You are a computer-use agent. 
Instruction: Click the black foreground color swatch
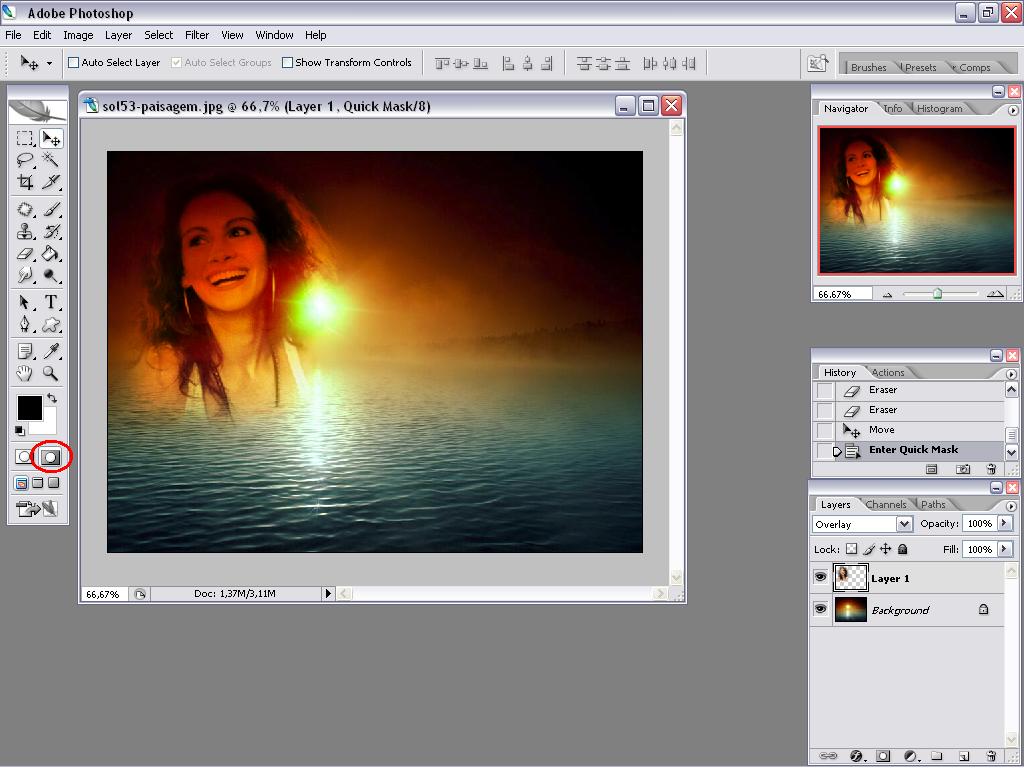(x=29, y=408)
